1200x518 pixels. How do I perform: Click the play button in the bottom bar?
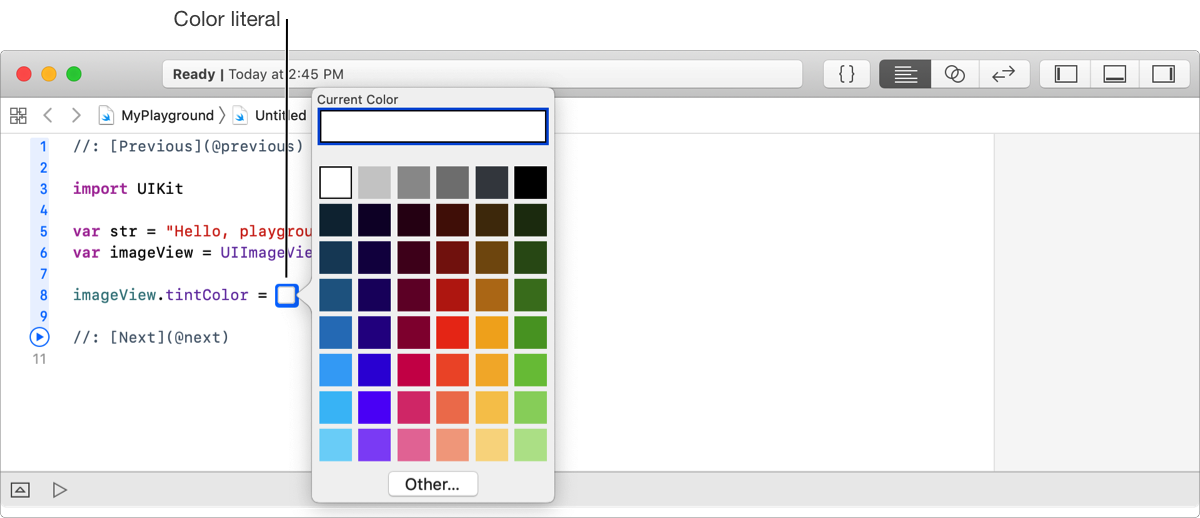coord(60,489)
